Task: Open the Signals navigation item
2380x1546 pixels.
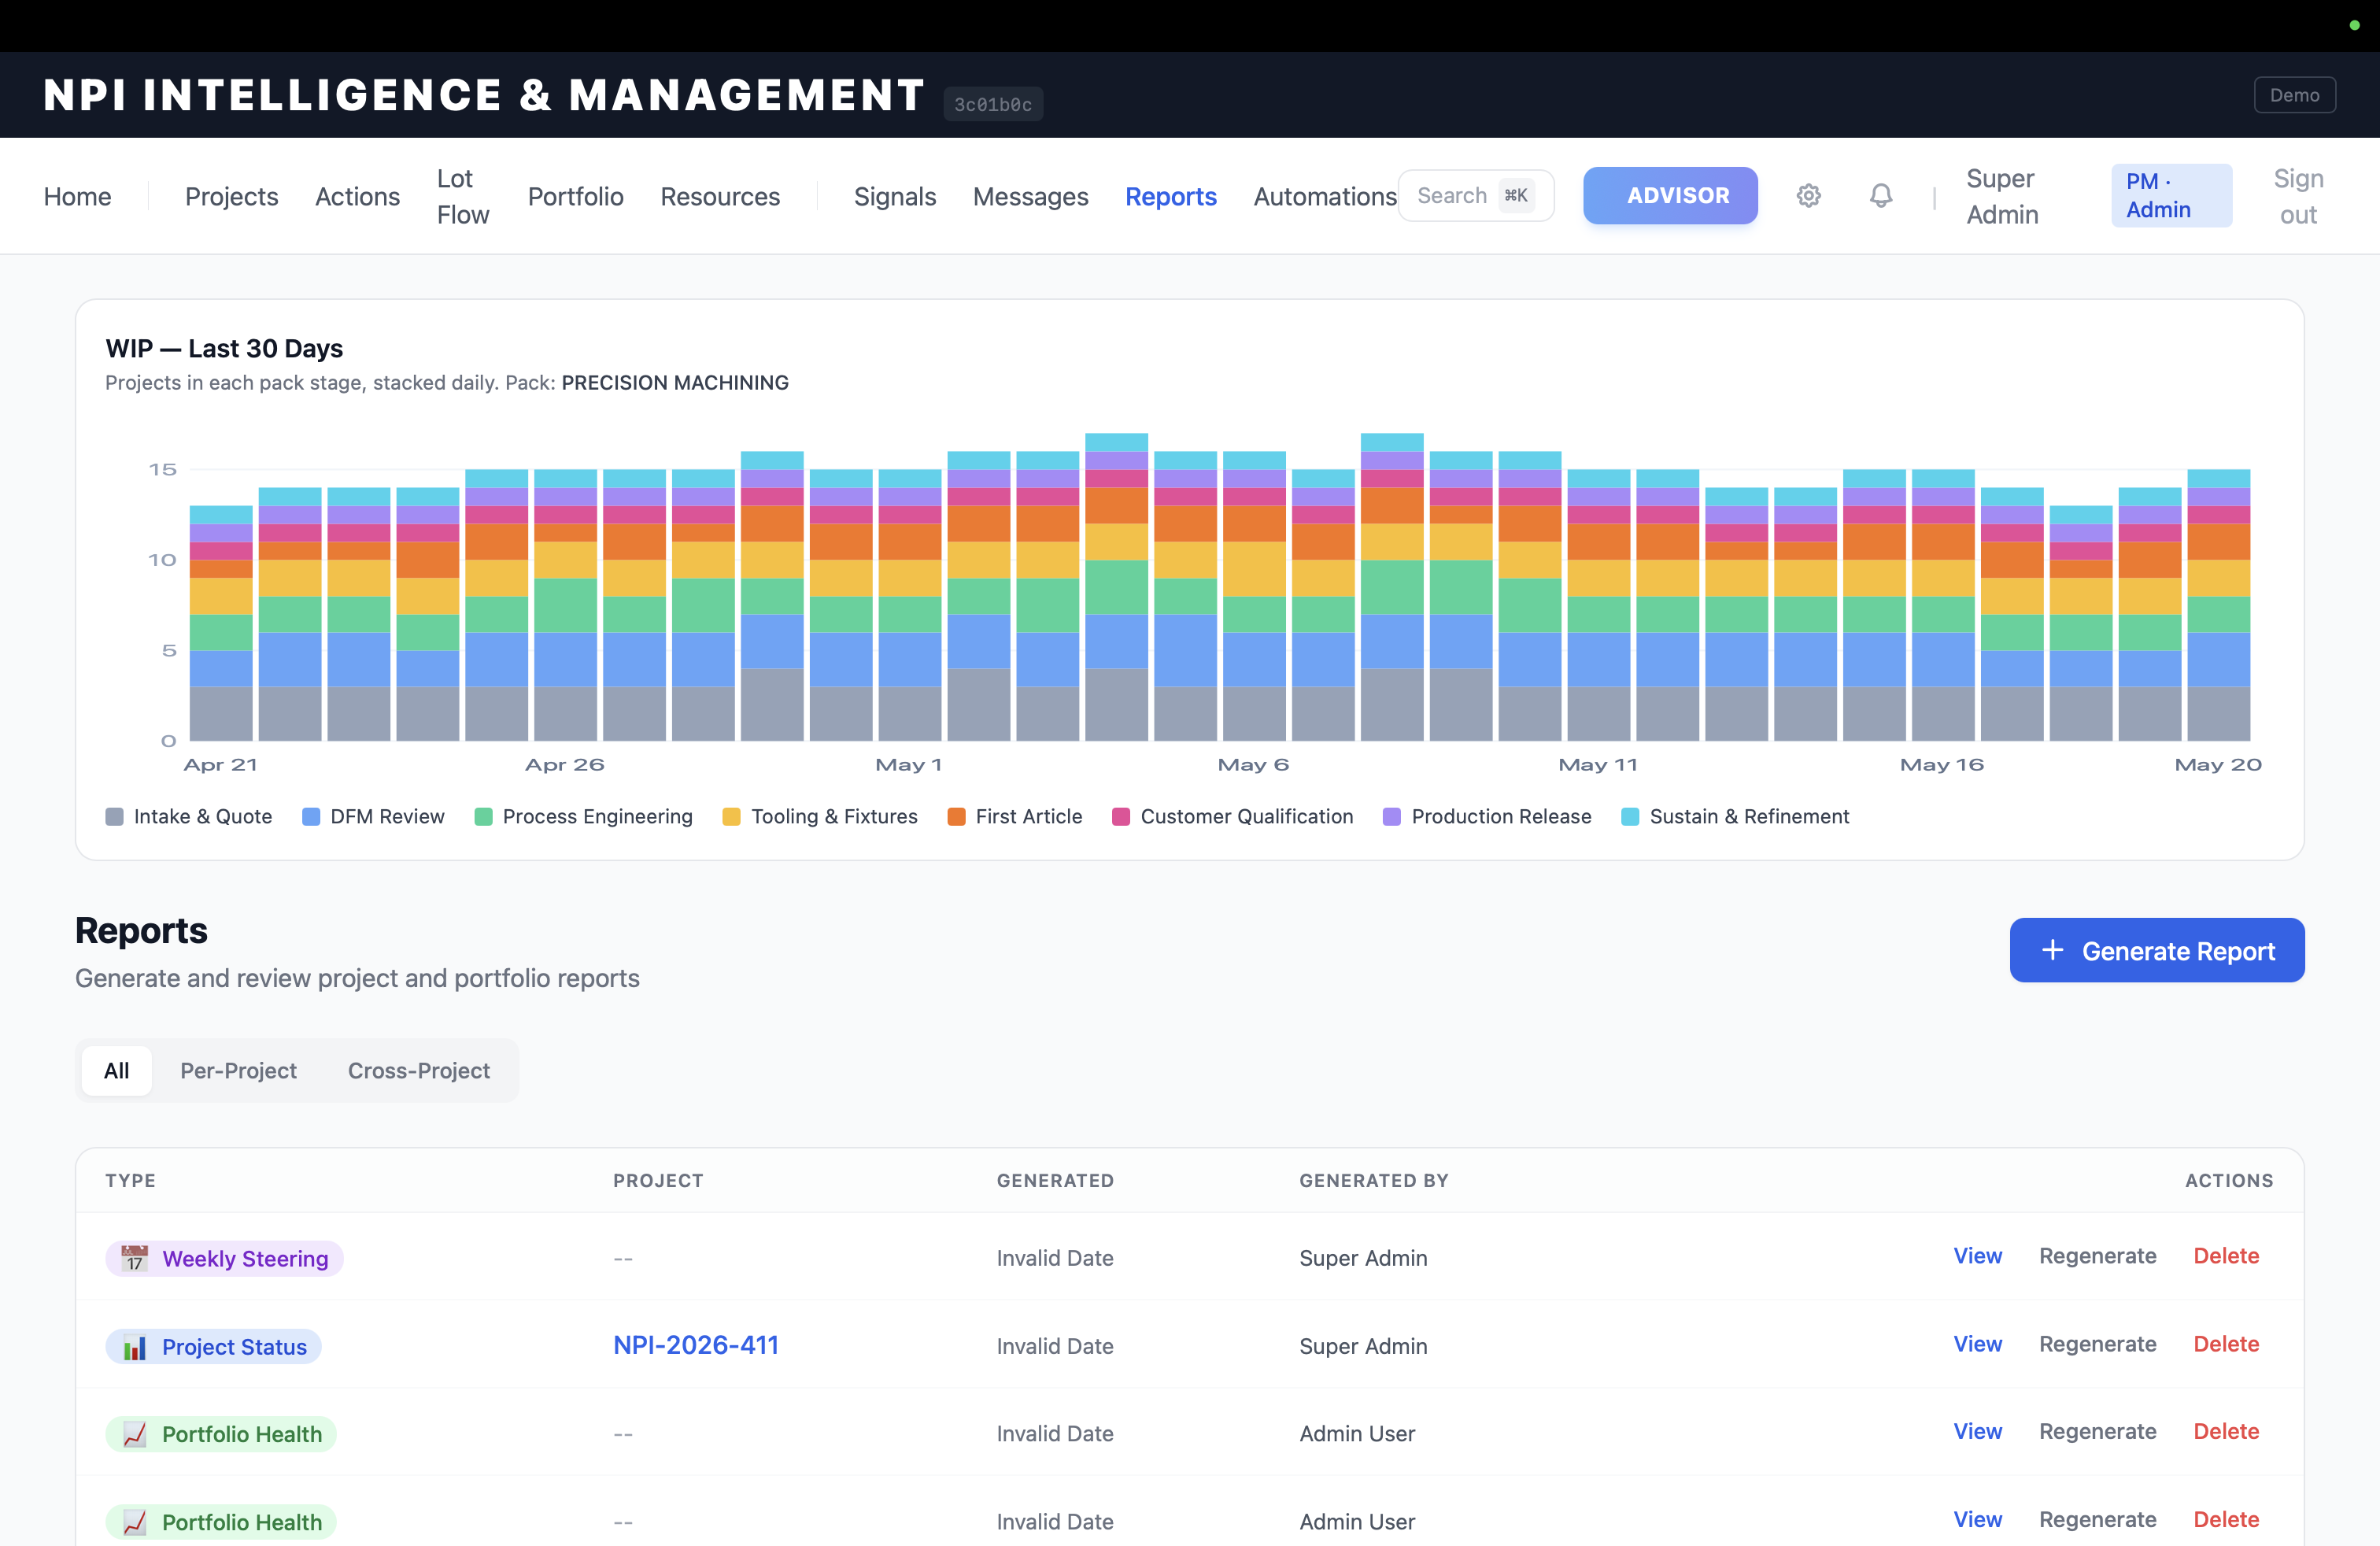Action: (894, 197)
